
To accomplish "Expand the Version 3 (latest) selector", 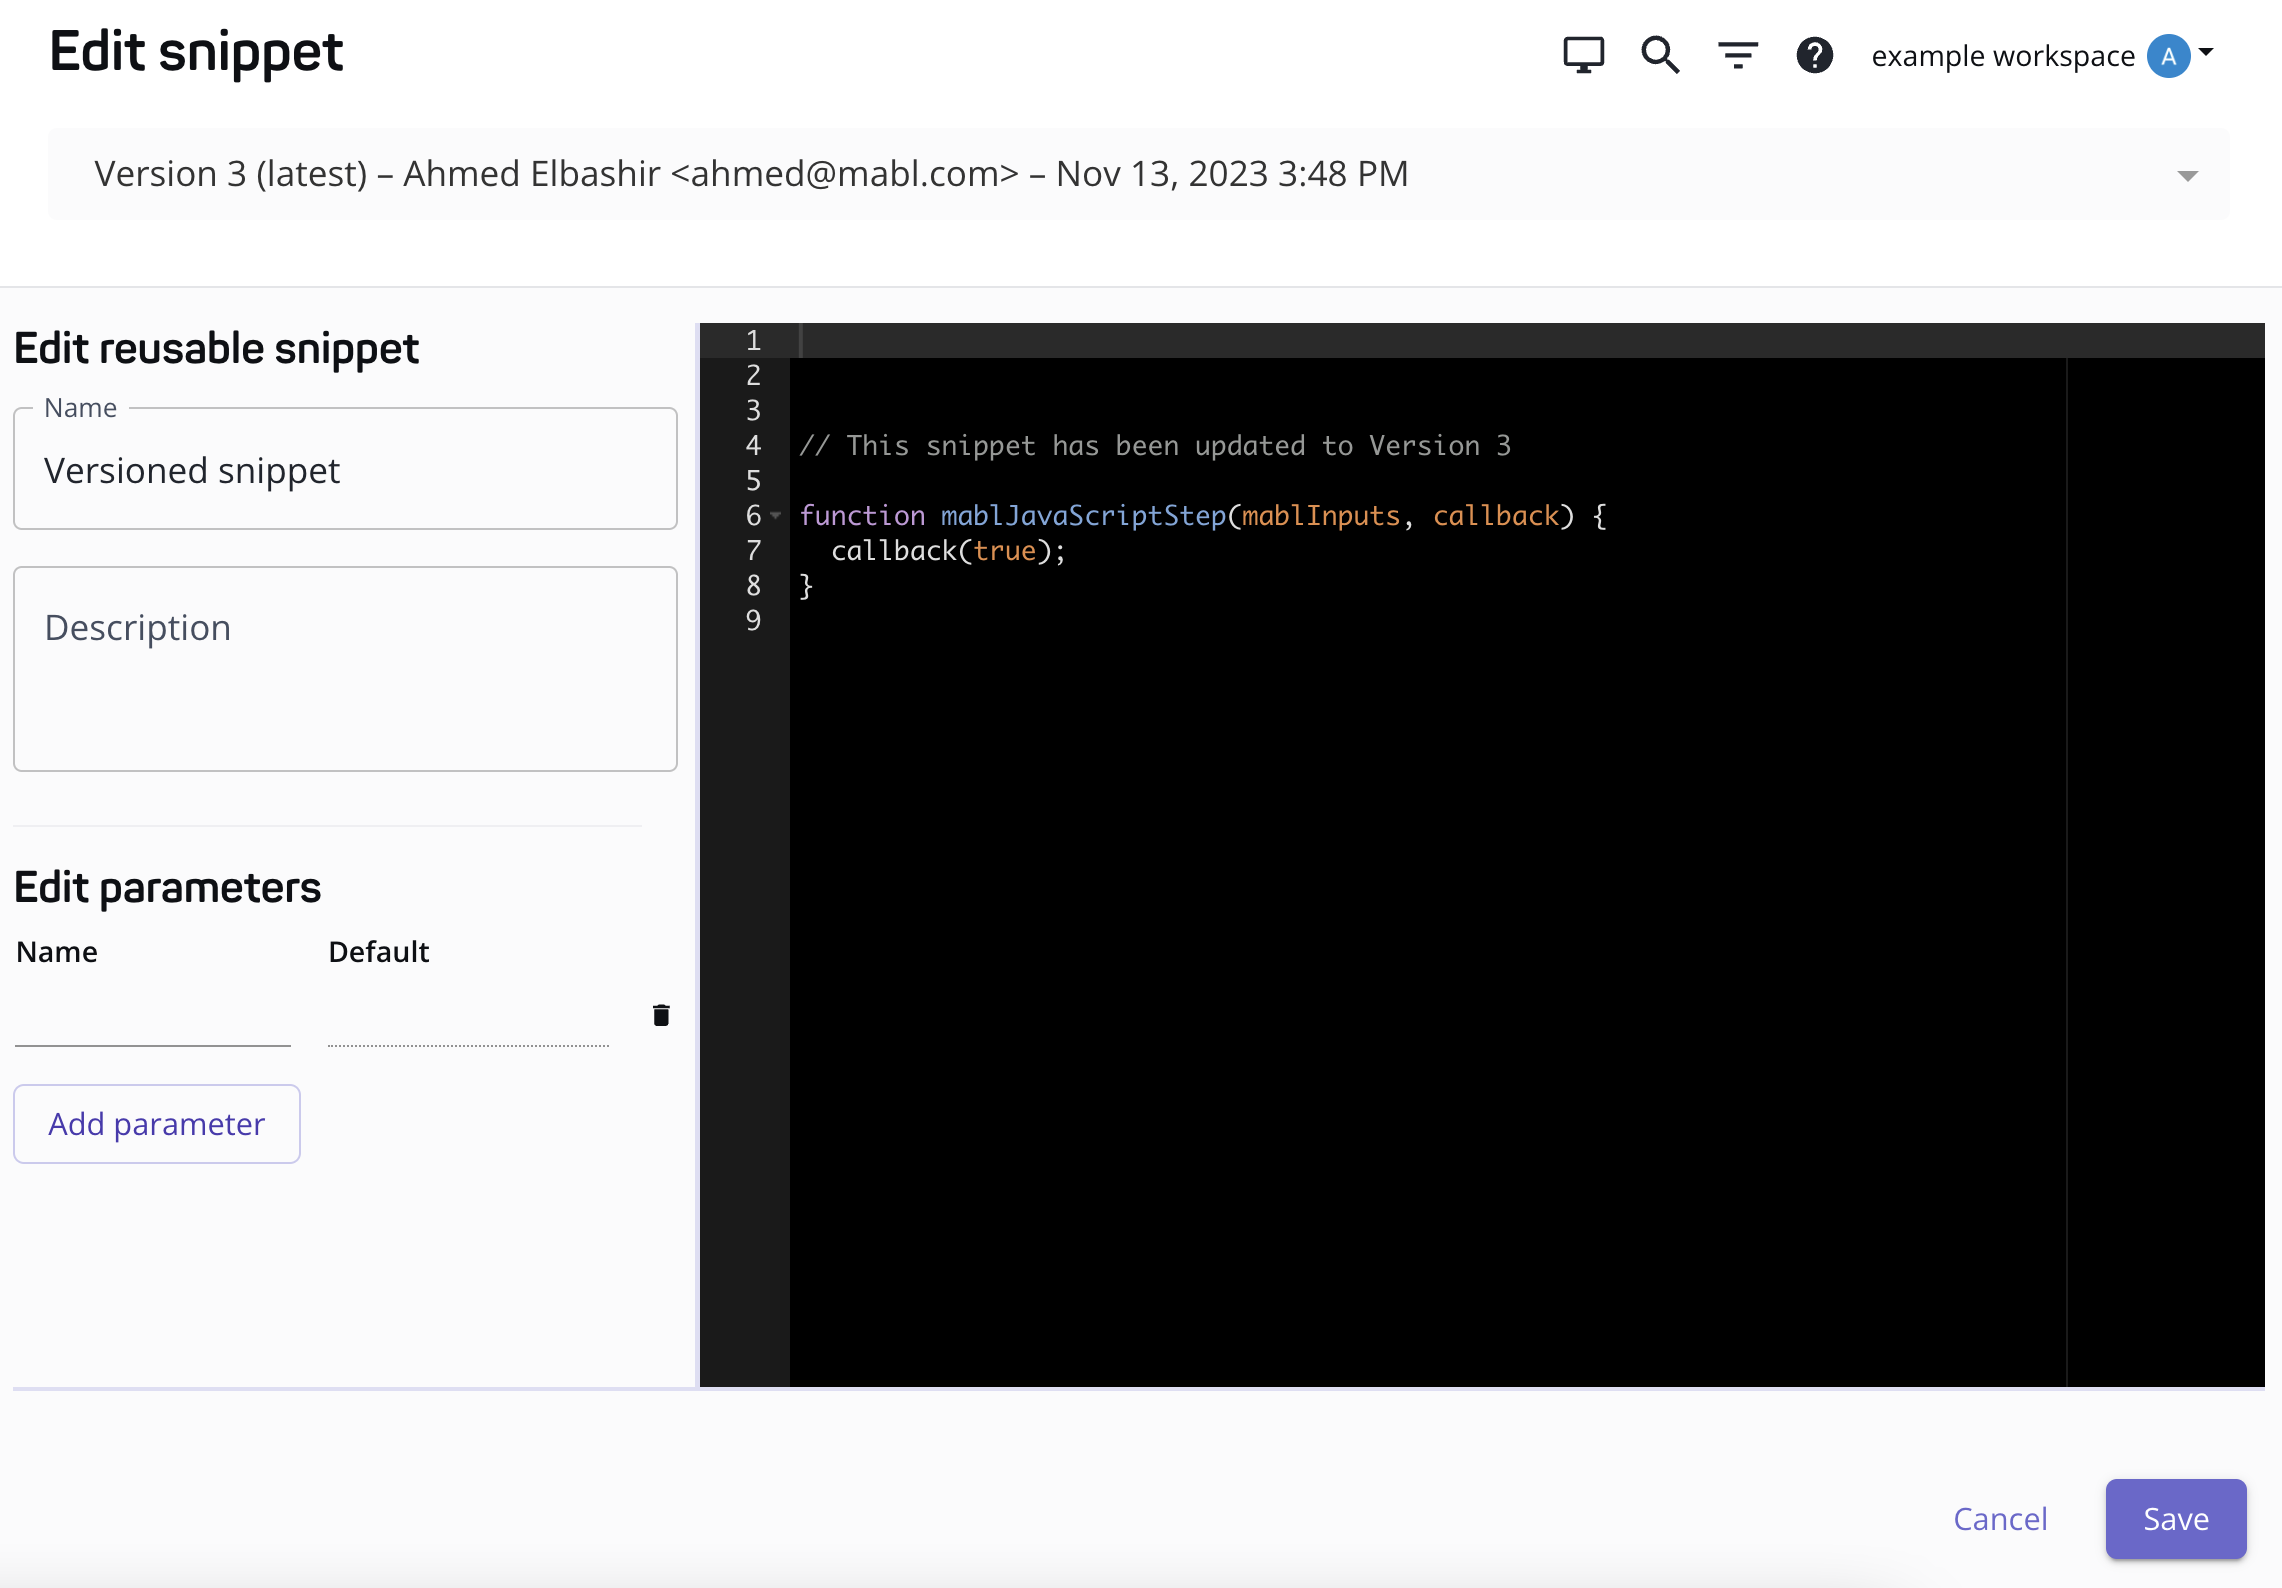I will [2187, 176].
